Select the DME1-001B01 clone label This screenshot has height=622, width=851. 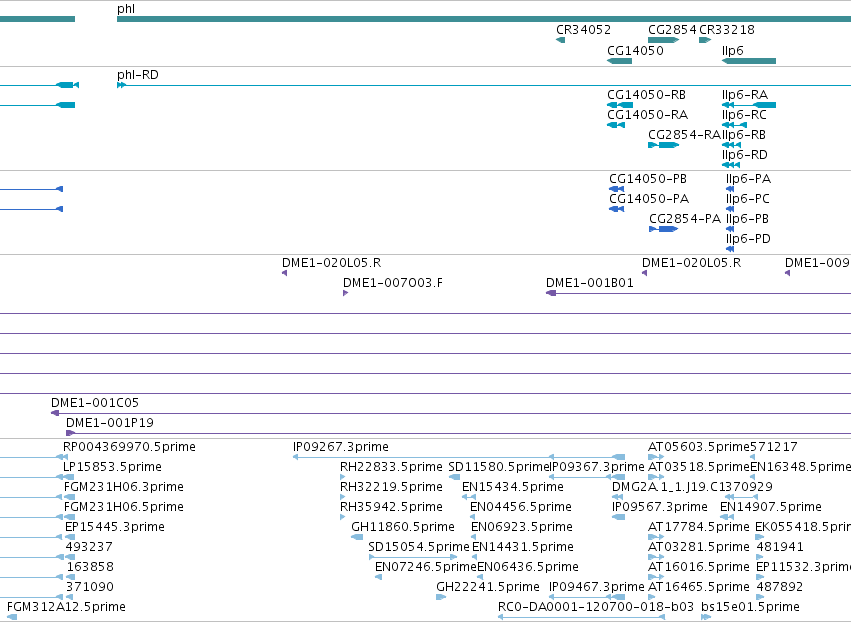coord(590,283)
